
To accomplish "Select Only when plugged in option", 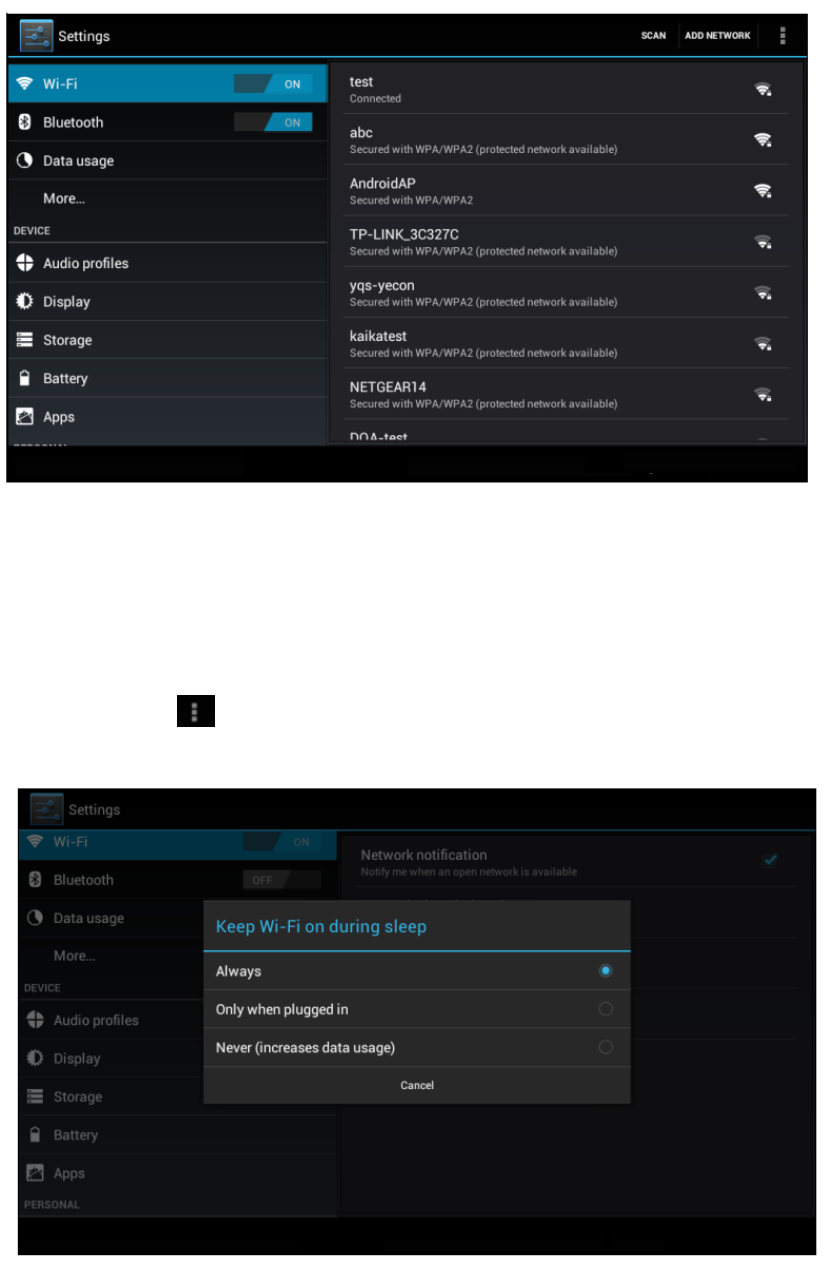I will (x=417, y=1009).
